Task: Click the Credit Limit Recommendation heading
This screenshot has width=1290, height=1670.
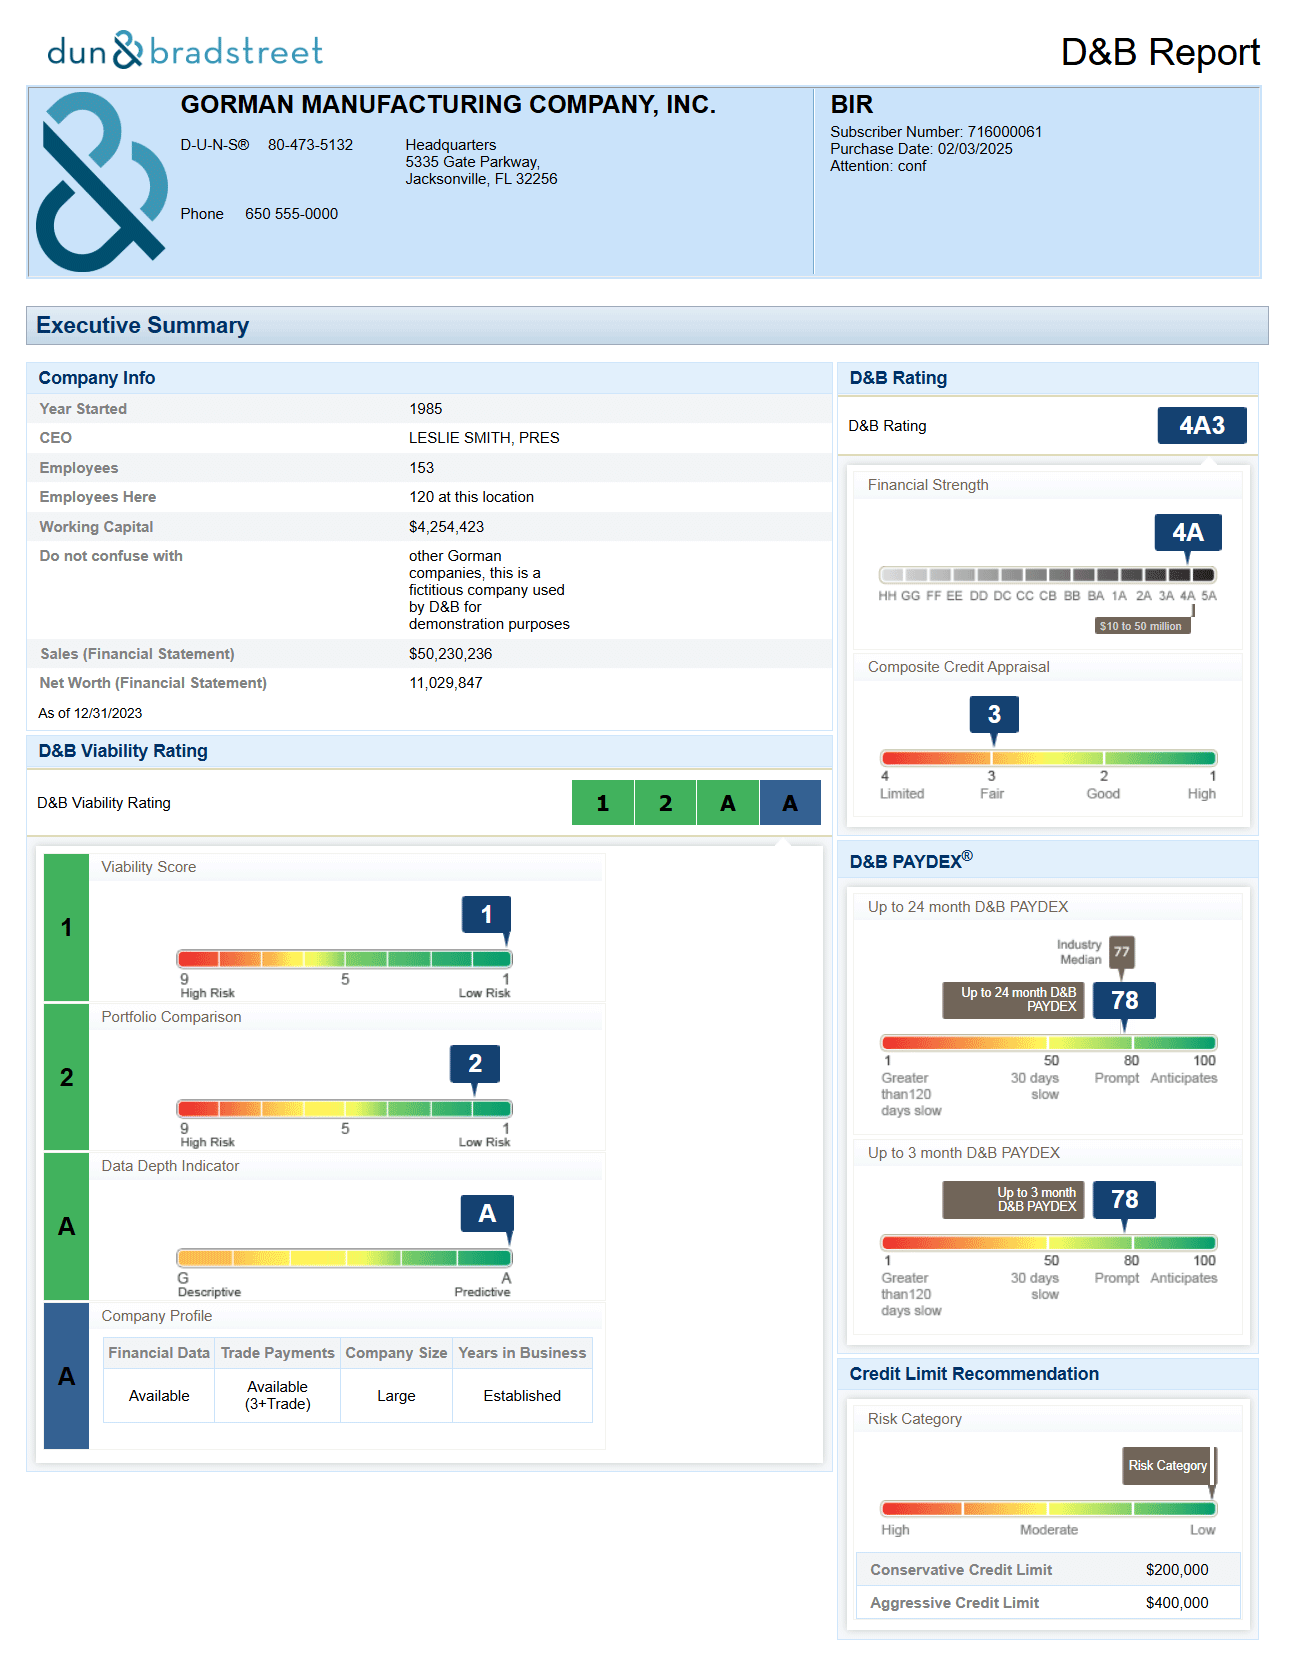Action: [x=974, y=1374]
